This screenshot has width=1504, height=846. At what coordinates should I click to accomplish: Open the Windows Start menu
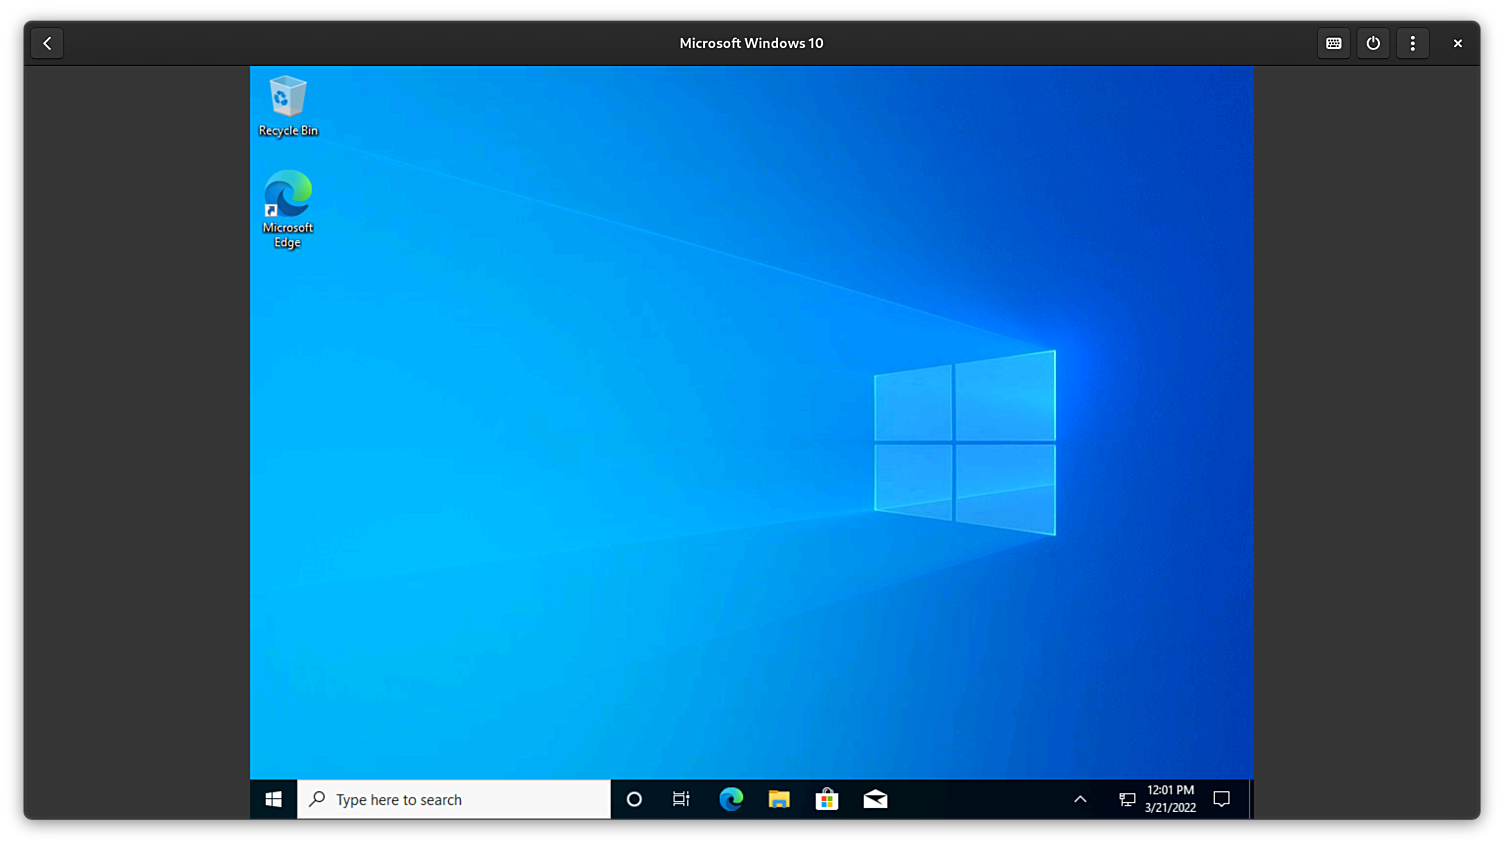(x=273, y=799)
